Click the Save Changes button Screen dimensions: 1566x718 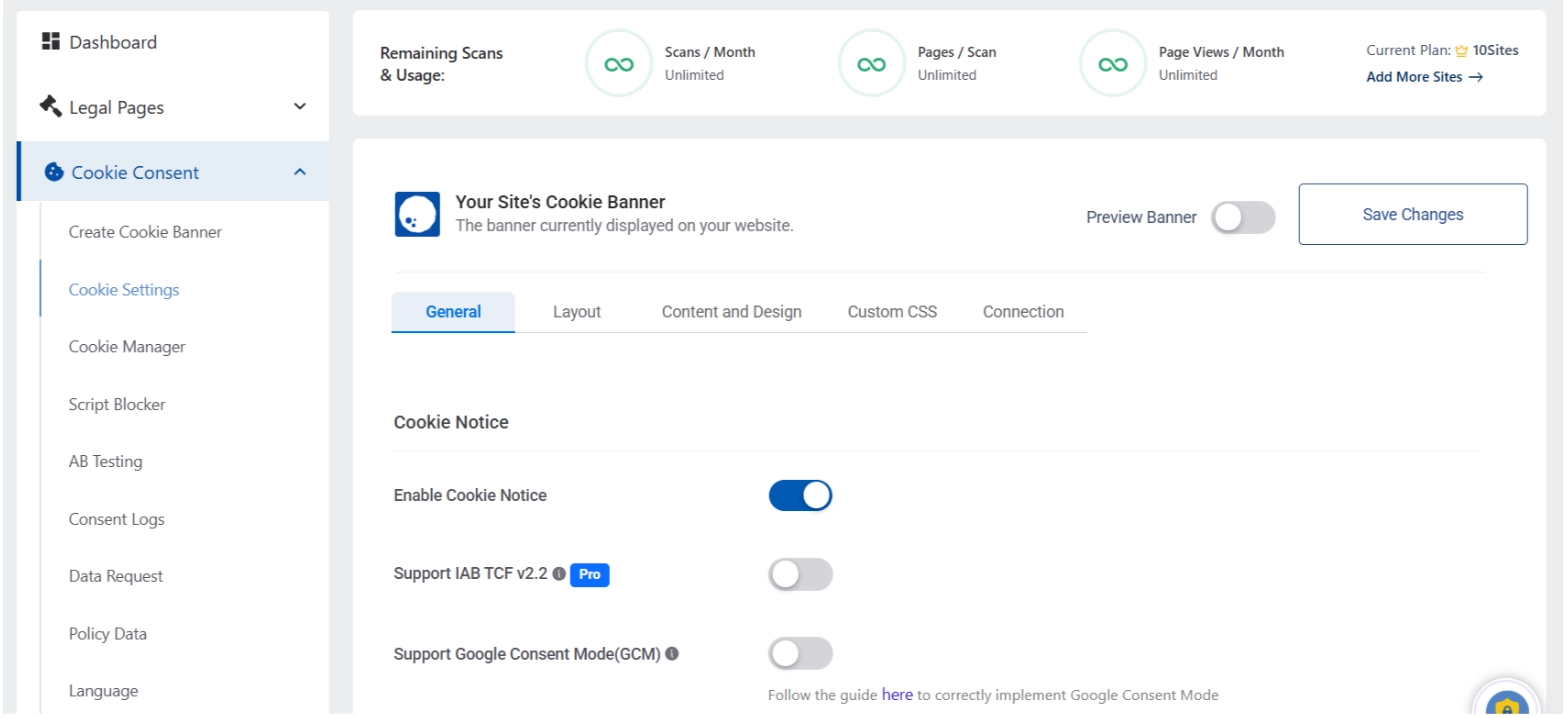pos(1412,214)
